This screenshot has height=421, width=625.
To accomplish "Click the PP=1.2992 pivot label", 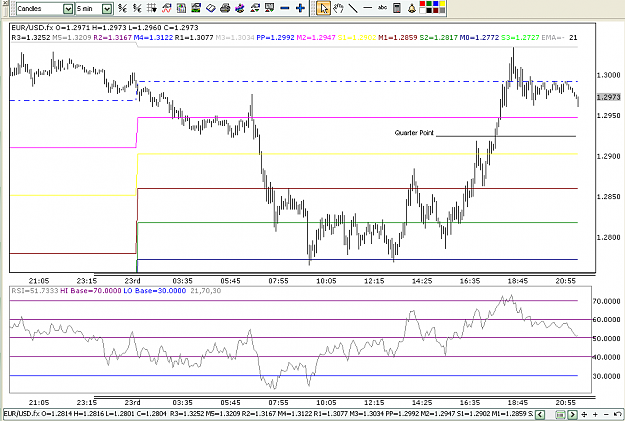I will 275,37.
